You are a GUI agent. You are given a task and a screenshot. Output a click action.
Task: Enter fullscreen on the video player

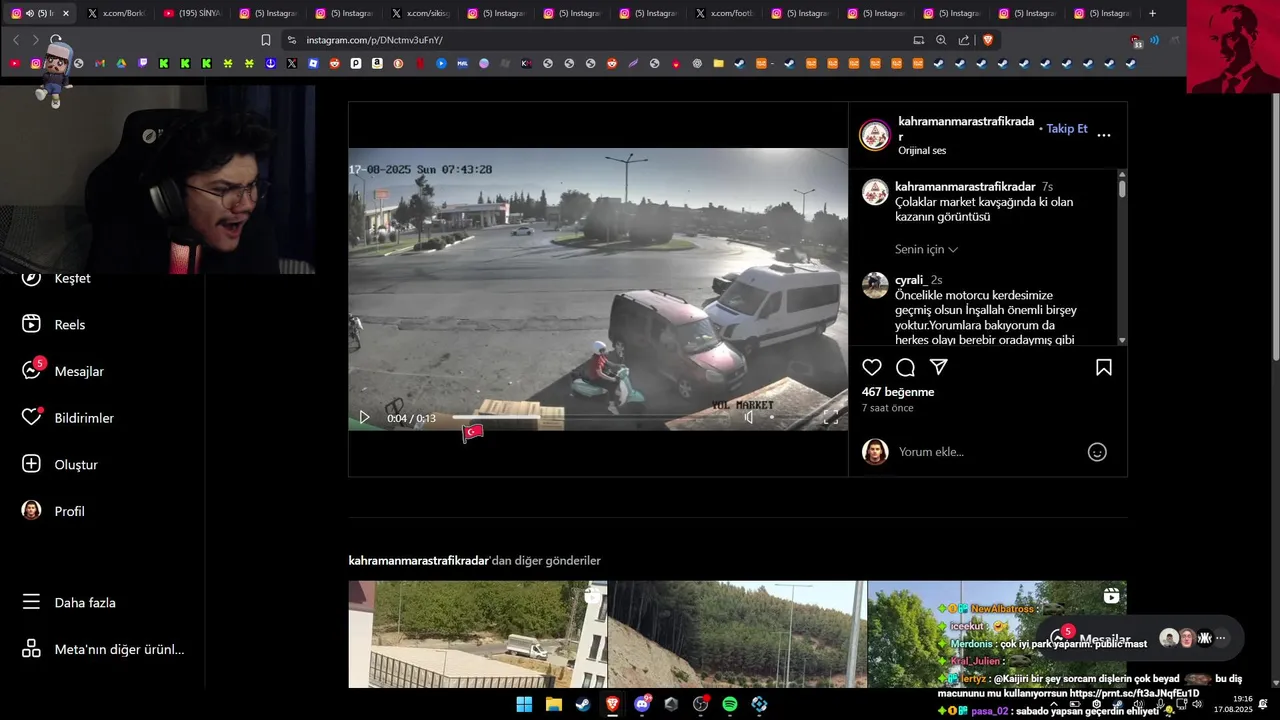tap(830, 417)
